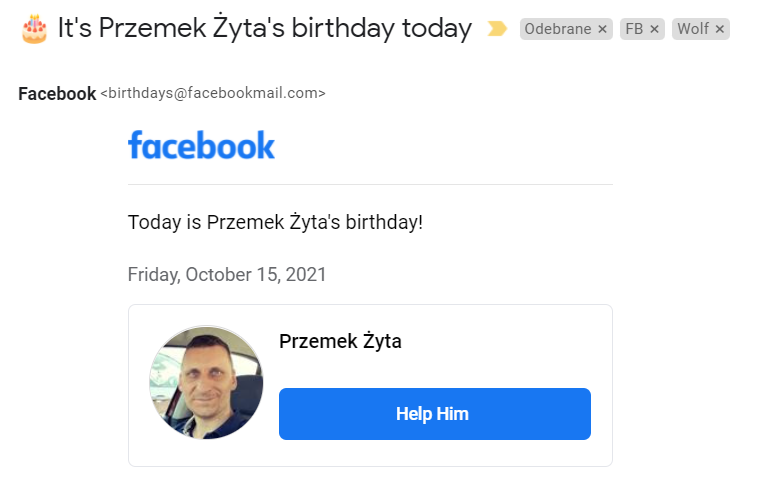
Task: Click the "Today is Przemek Żyta's birthday!" text
Action: click(275, 222)
